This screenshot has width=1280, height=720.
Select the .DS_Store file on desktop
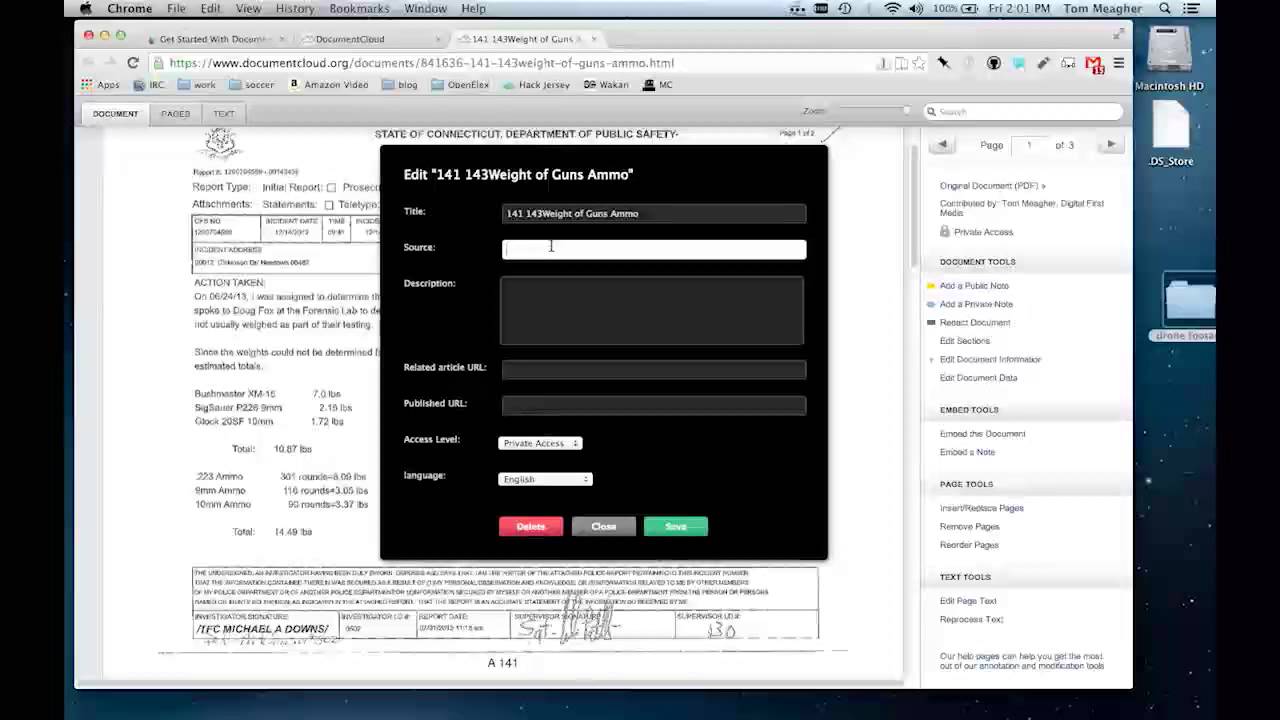click(1170, 135)
